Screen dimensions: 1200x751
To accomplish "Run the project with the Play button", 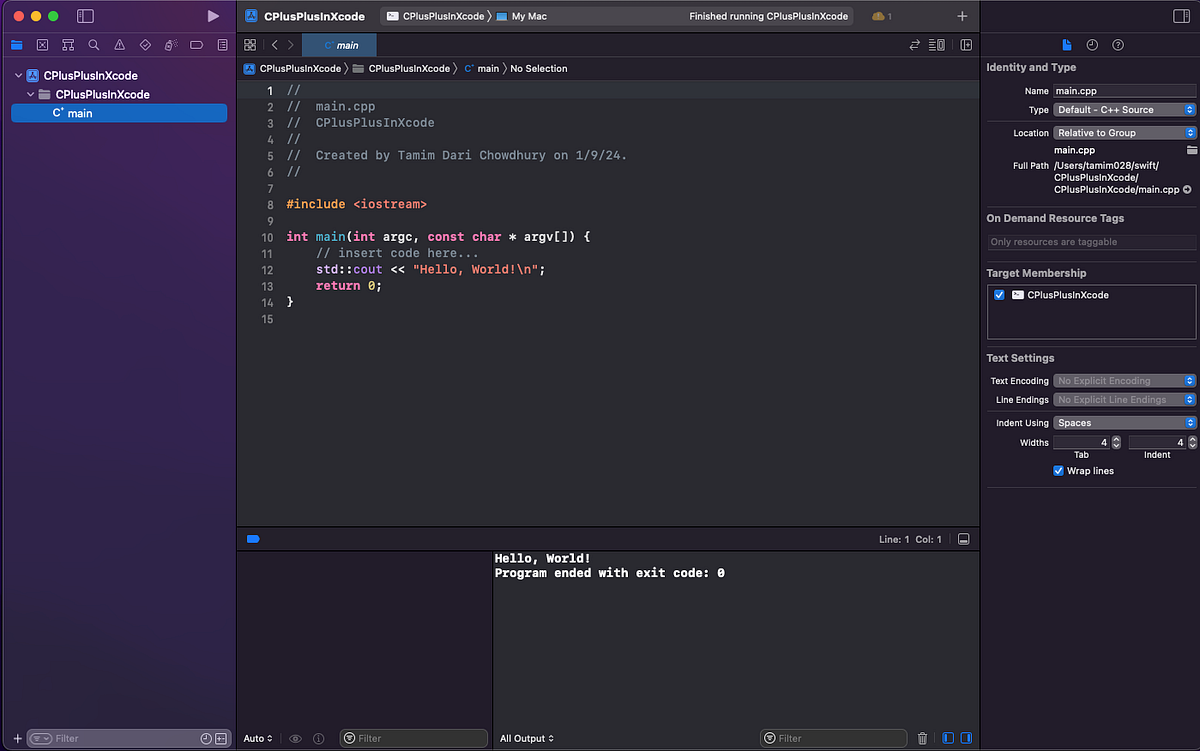I will 212,15.
